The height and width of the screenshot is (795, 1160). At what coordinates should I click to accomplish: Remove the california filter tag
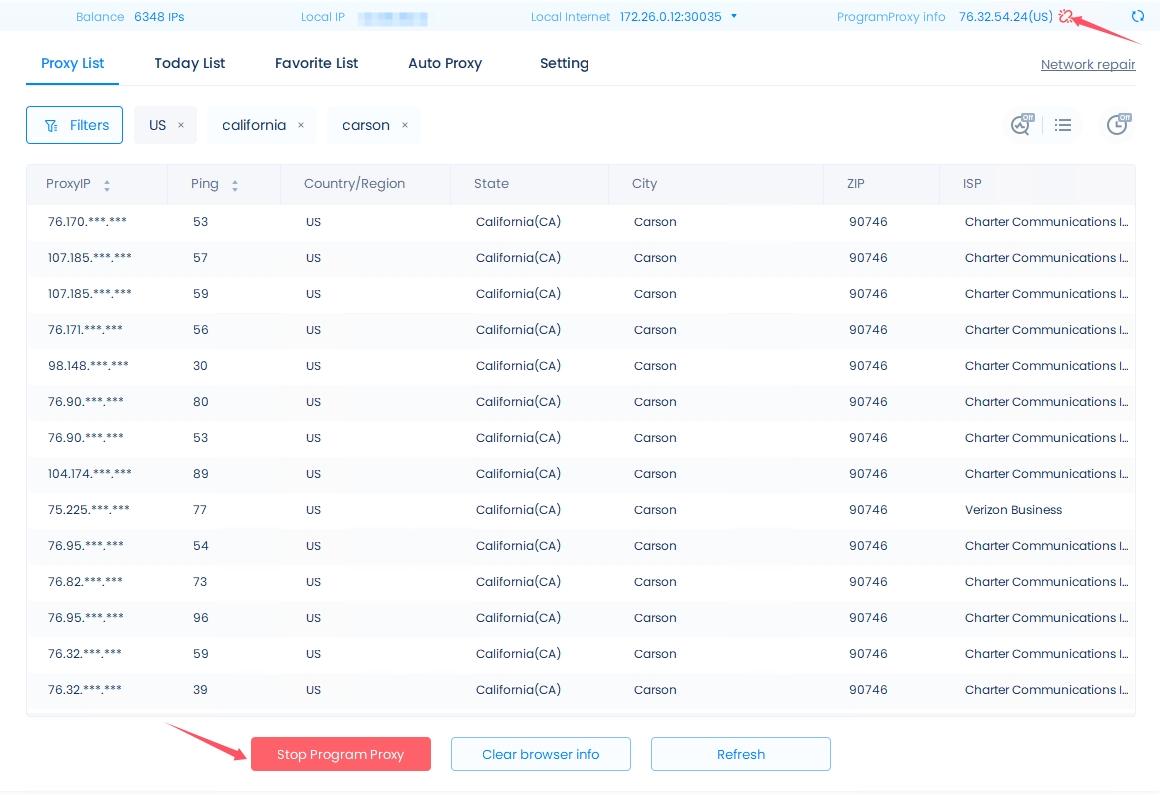pos(300,125)
